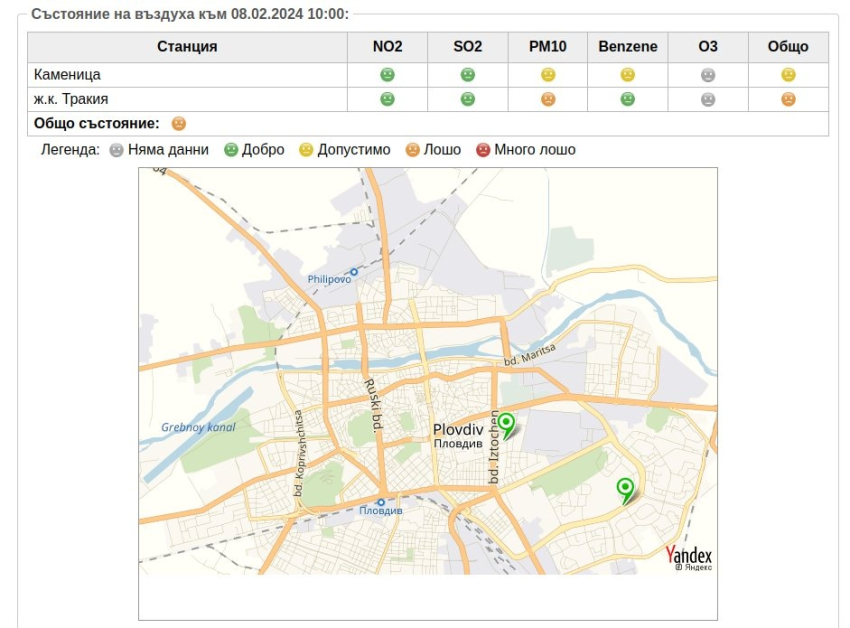
Task: Click the Yandex logo on the map
Action: coord(689,556)
